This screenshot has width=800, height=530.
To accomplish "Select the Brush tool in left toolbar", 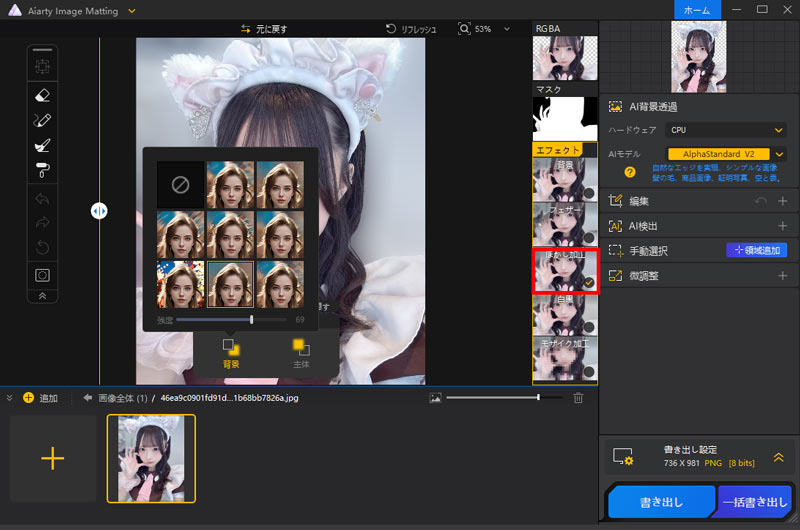I will click(42, 120).
